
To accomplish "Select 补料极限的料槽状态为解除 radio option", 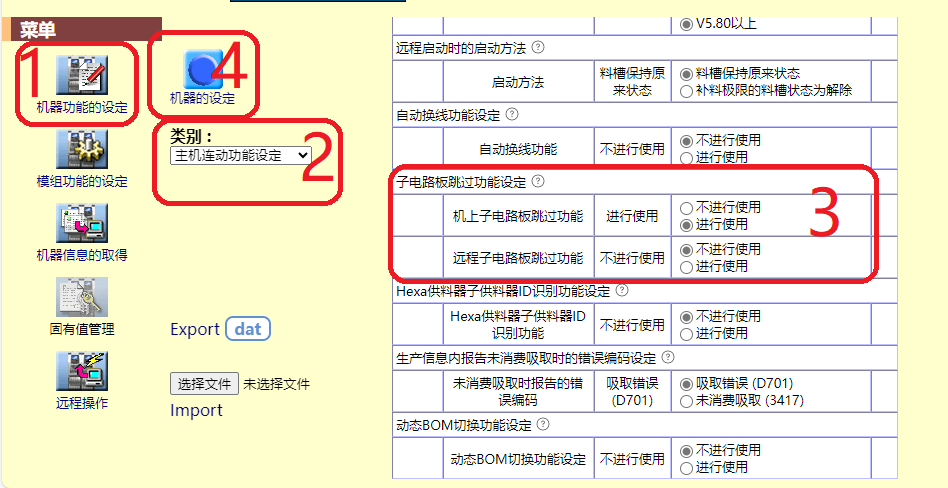I will (686, 90).
